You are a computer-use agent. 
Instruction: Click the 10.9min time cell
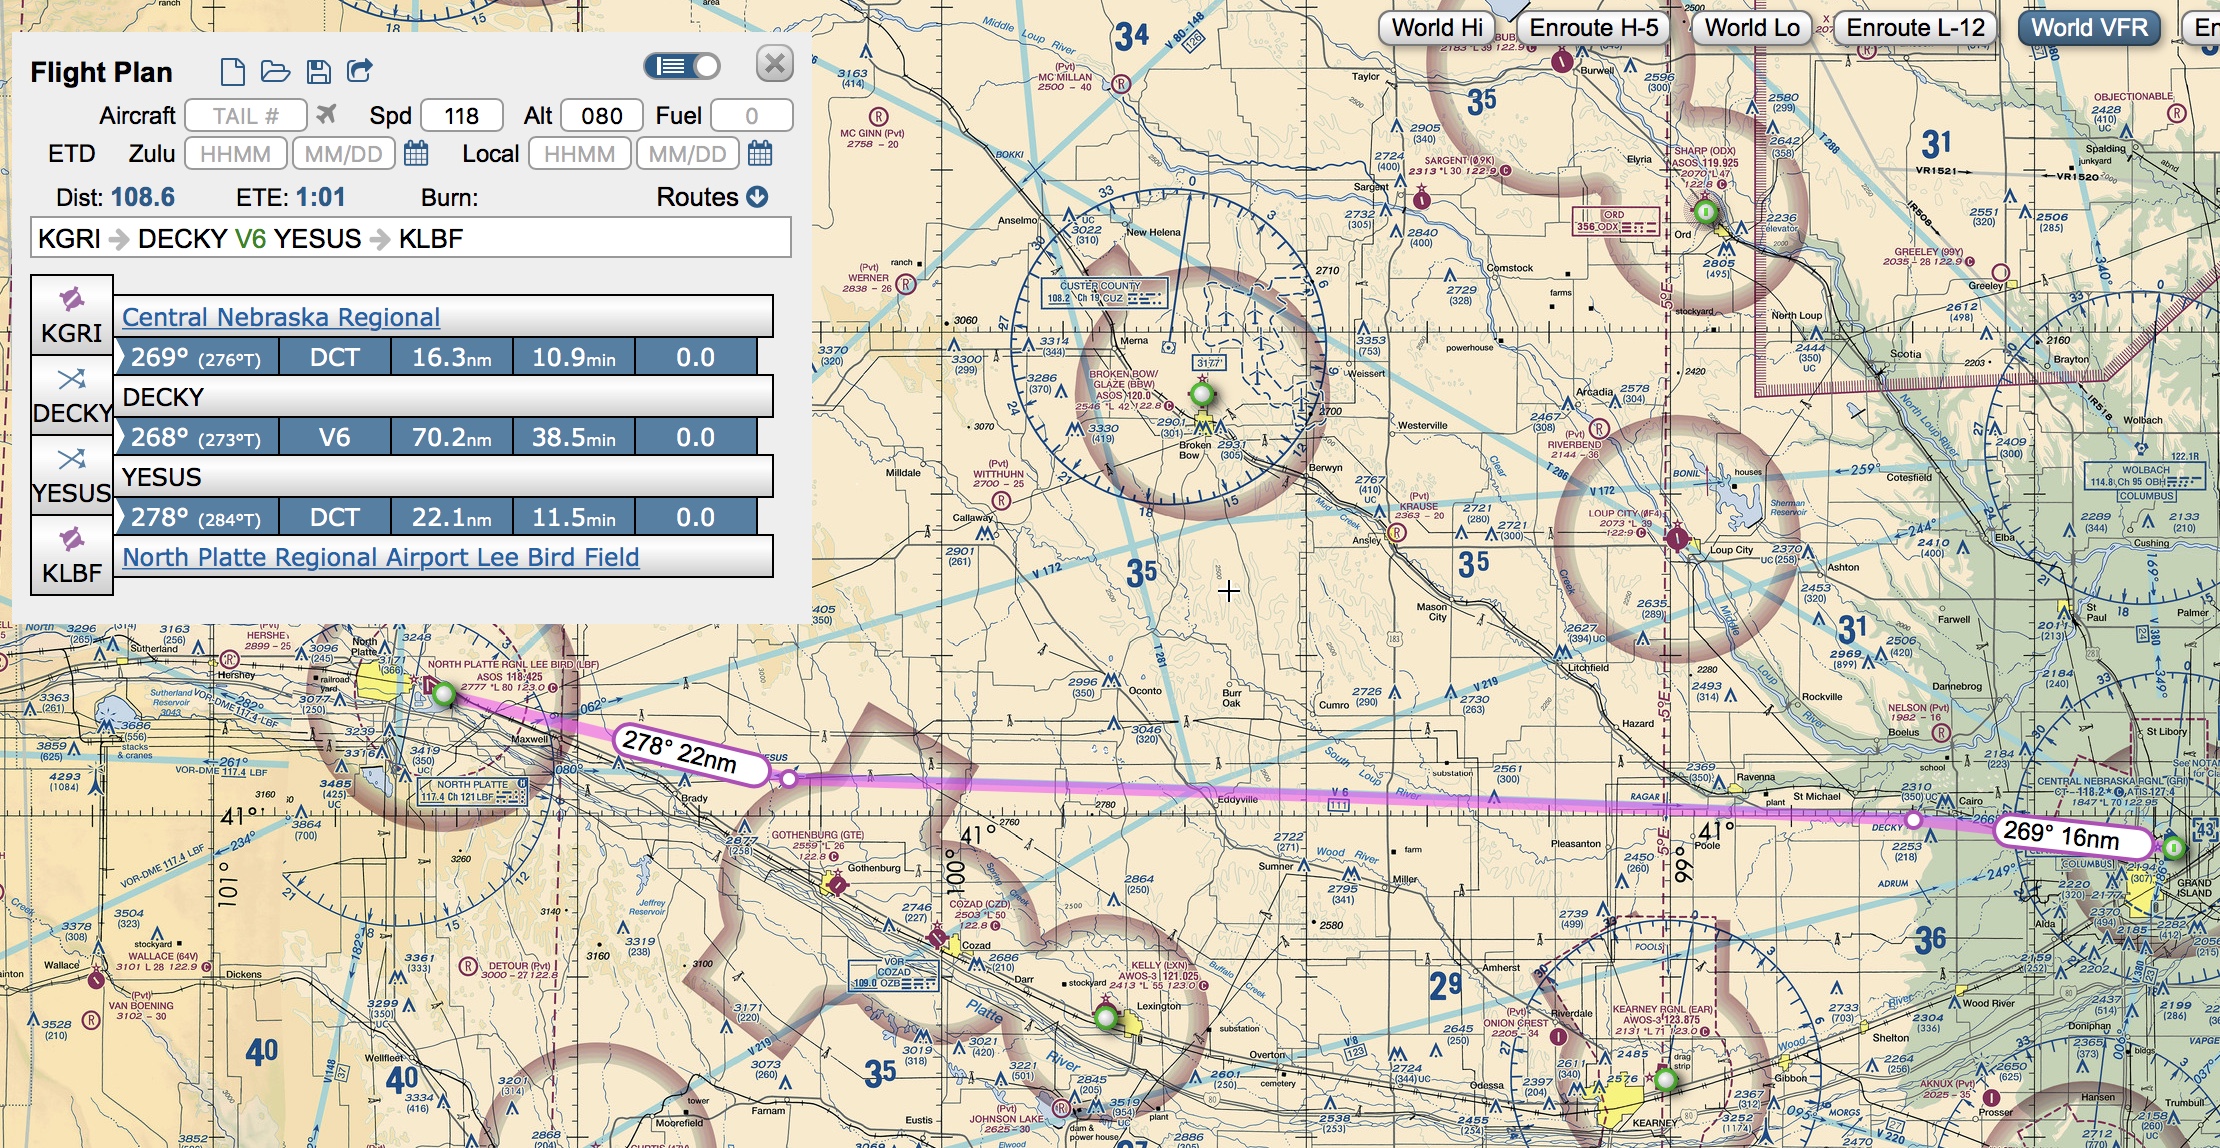(573, 357)
